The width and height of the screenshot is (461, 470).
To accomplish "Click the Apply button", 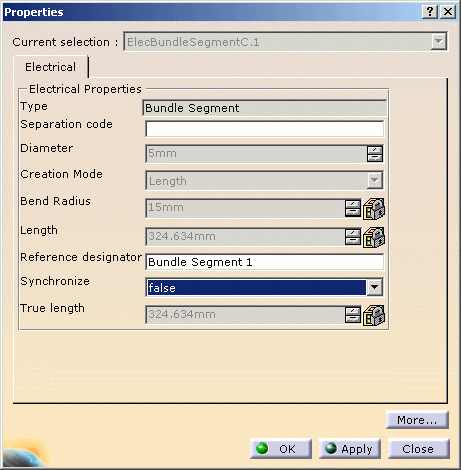I will 350,449.
